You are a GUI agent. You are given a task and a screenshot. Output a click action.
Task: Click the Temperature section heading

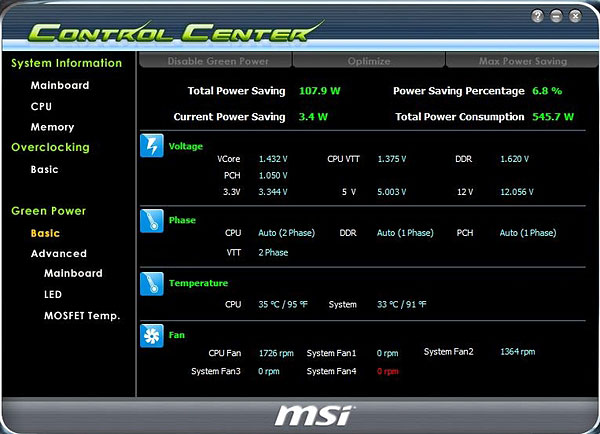(x=198, y=283)
